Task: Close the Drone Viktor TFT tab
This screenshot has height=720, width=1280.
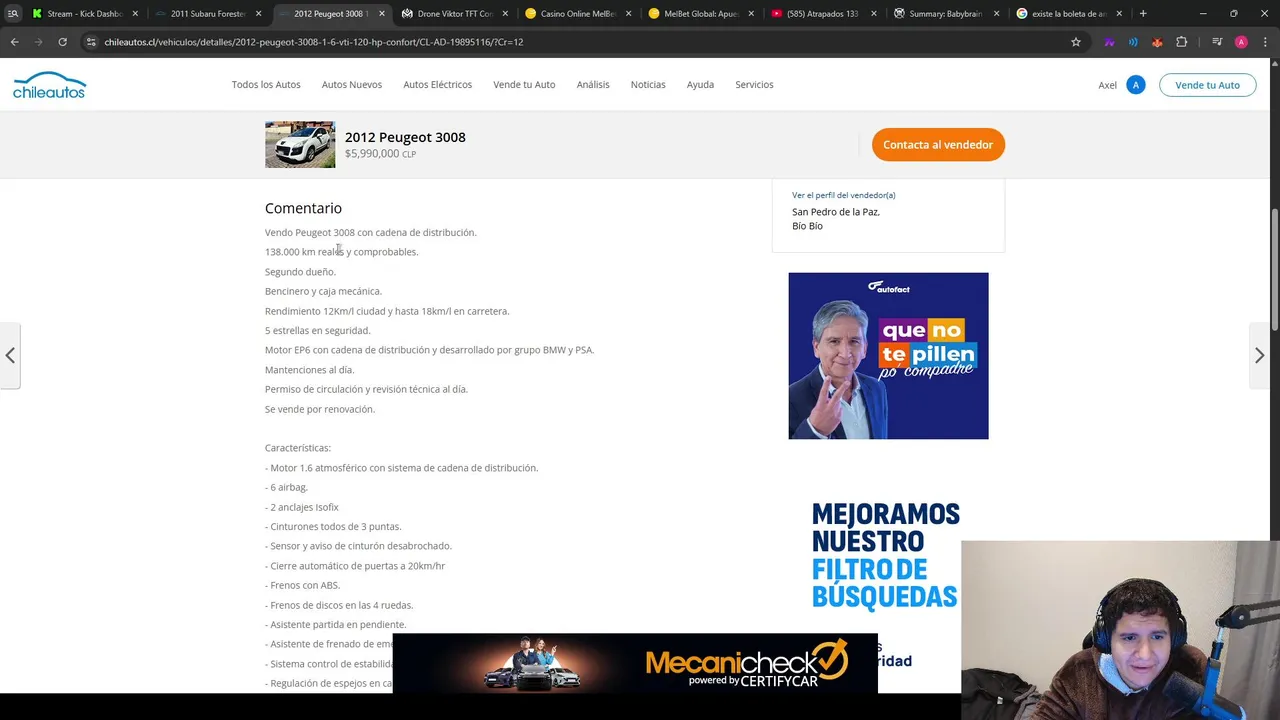Action: tap(504, 14)
